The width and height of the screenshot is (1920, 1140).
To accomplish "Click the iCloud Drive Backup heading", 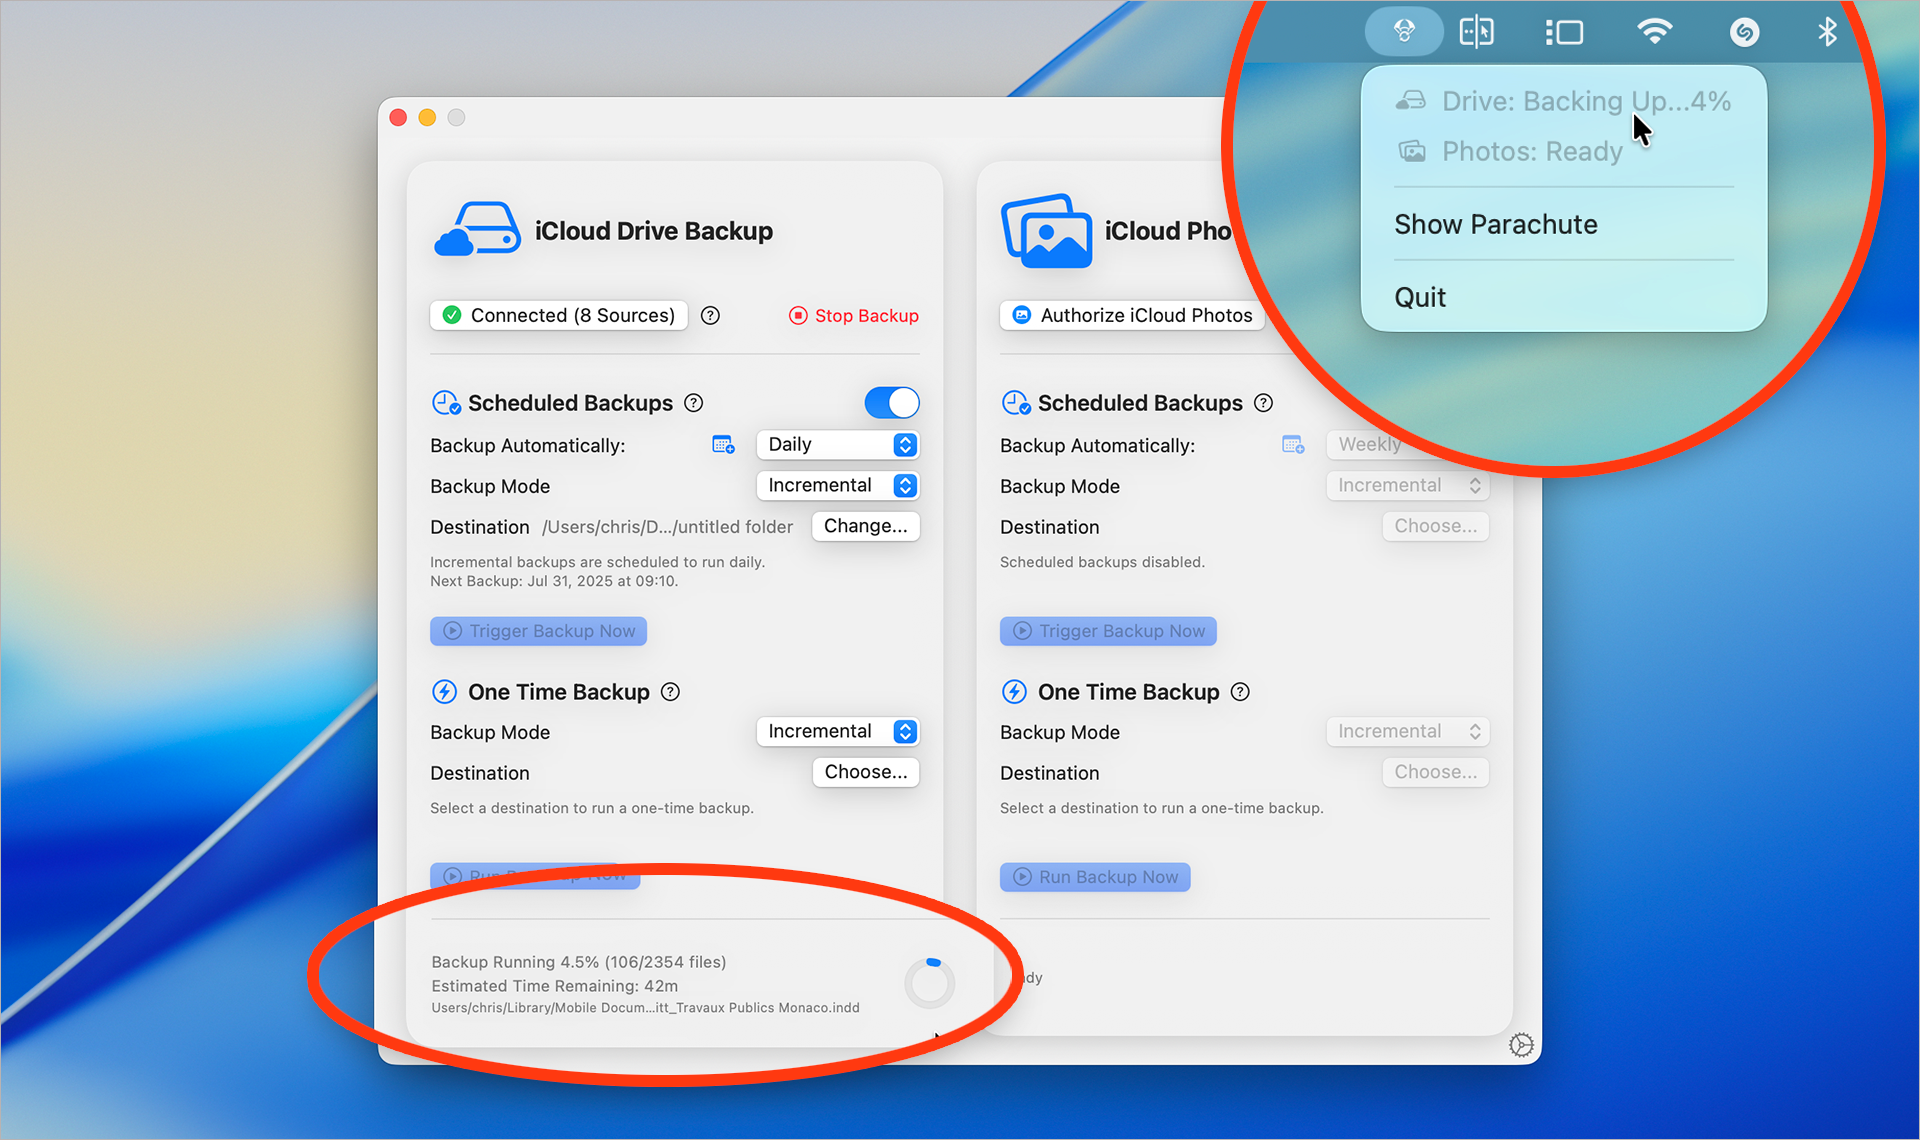I will click(x=654, y=231).
